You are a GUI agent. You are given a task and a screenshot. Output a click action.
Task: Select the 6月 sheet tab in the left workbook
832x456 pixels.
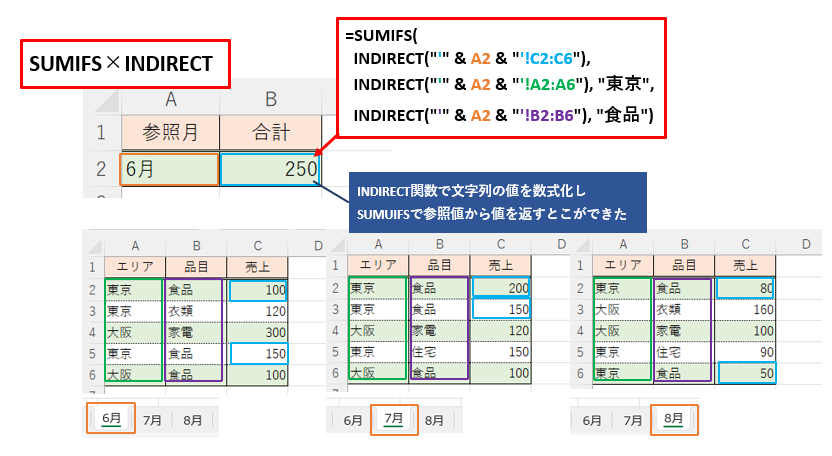[x=111, y=418]
